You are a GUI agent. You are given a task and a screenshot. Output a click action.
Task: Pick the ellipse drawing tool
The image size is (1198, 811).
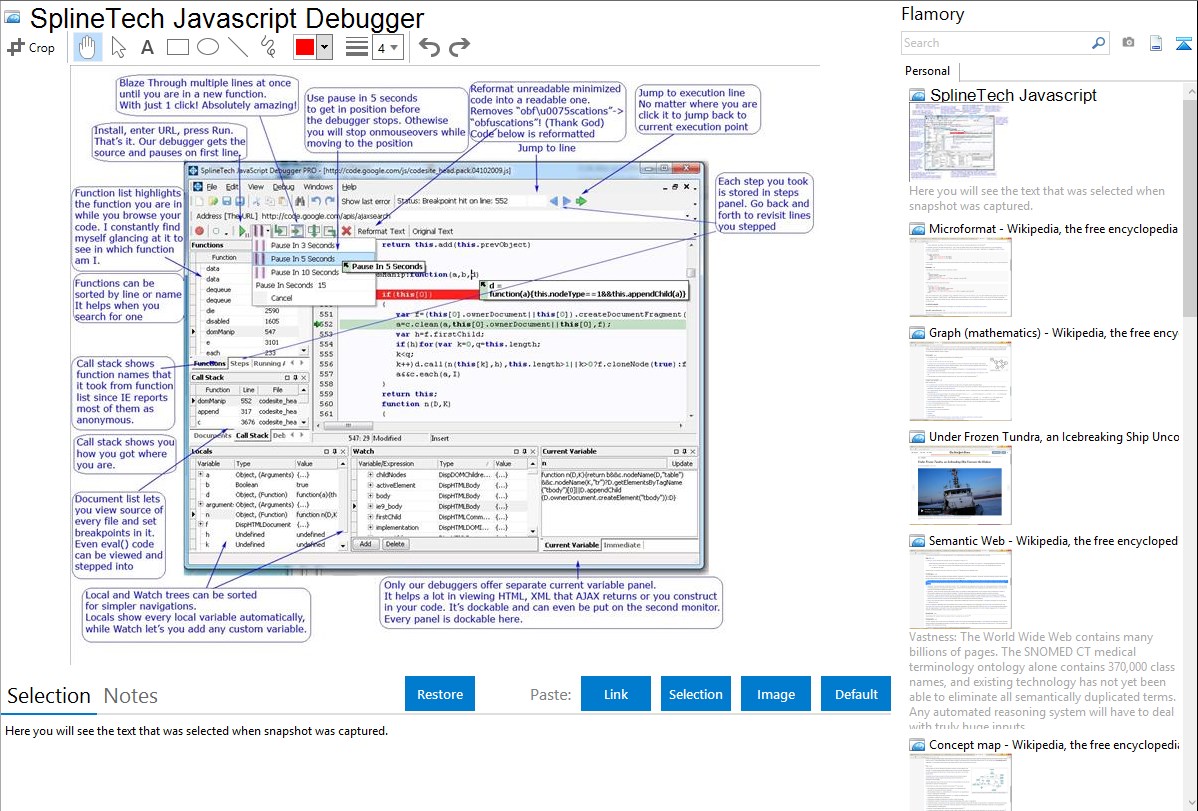pyautogui.click(x=208, y=47)
